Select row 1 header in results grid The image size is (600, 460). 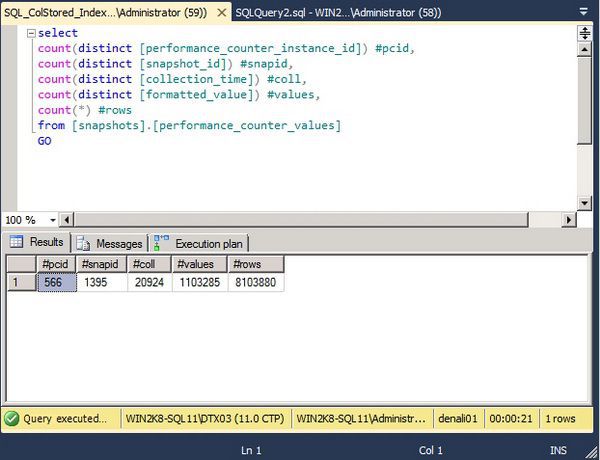[22, 282]
